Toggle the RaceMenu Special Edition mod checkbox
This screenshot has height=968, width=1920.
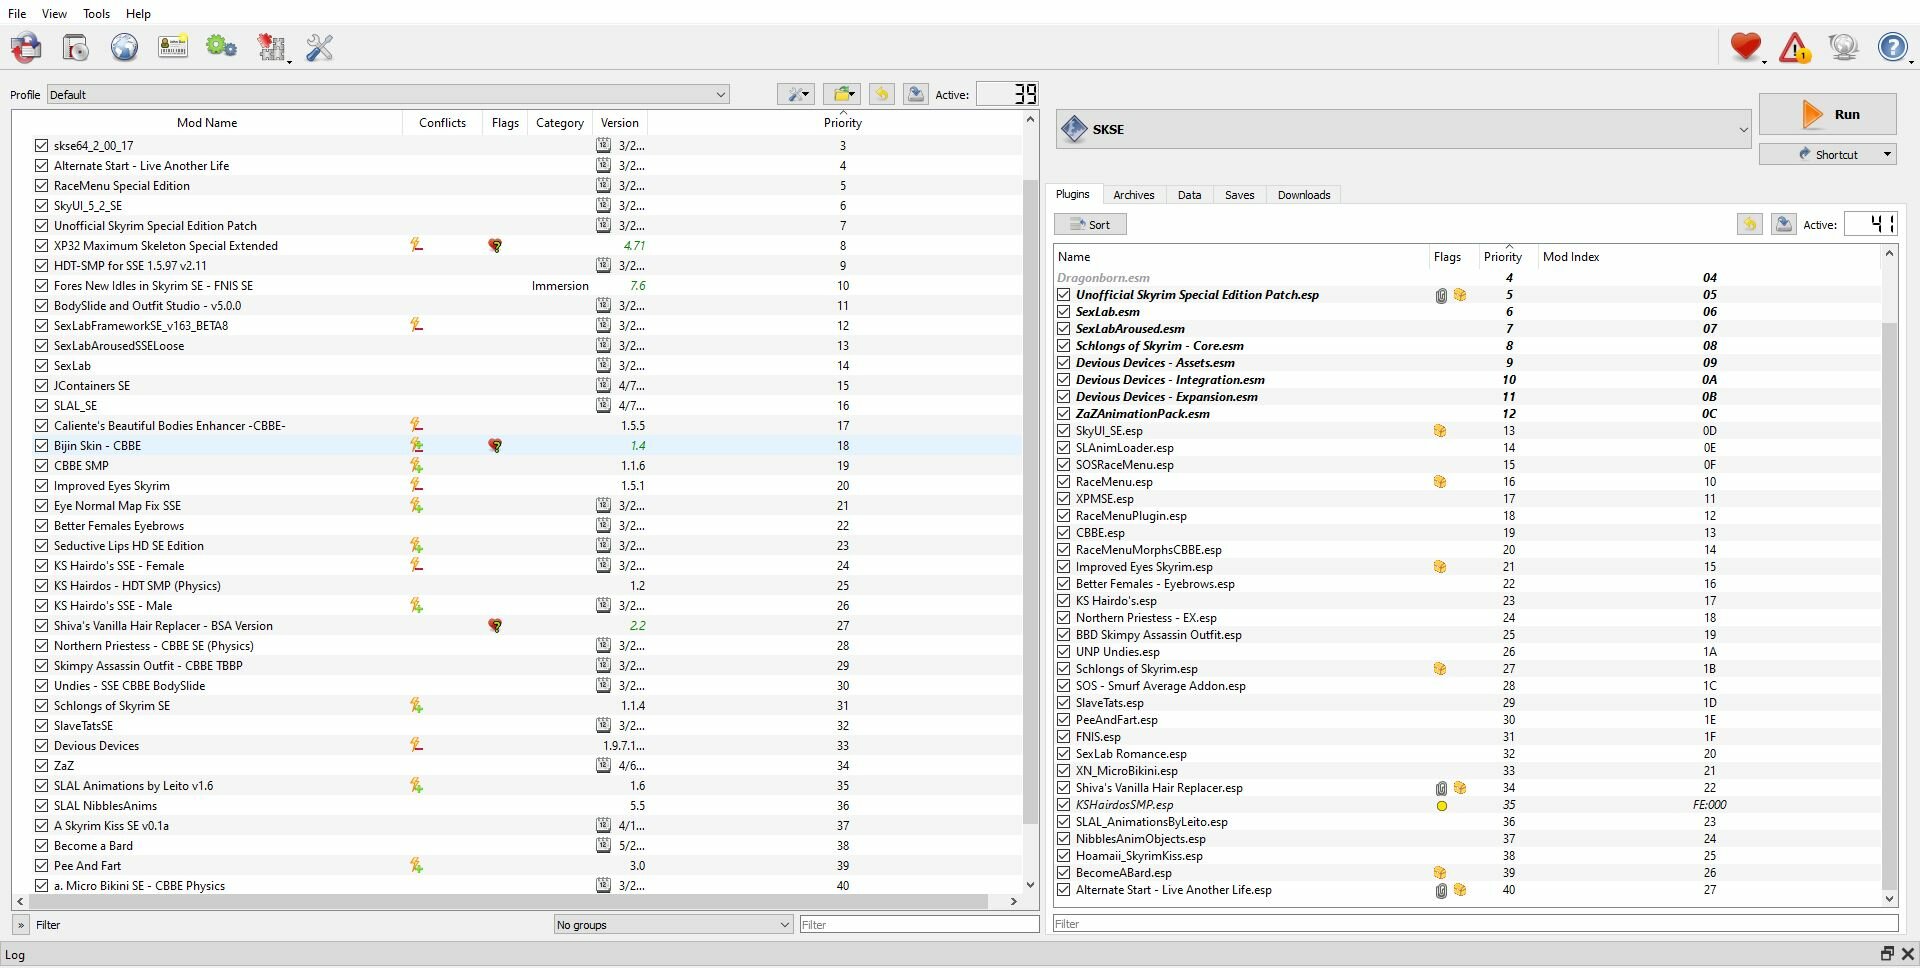coord(41,186)
